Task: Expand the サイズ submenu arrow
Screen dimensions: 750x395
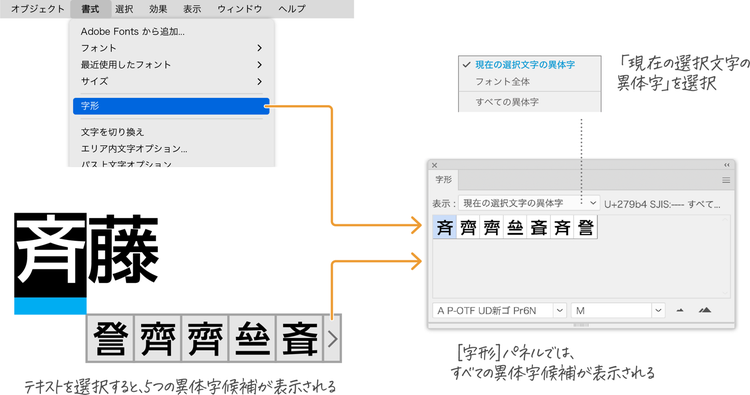Action: (x=259, y=81)
